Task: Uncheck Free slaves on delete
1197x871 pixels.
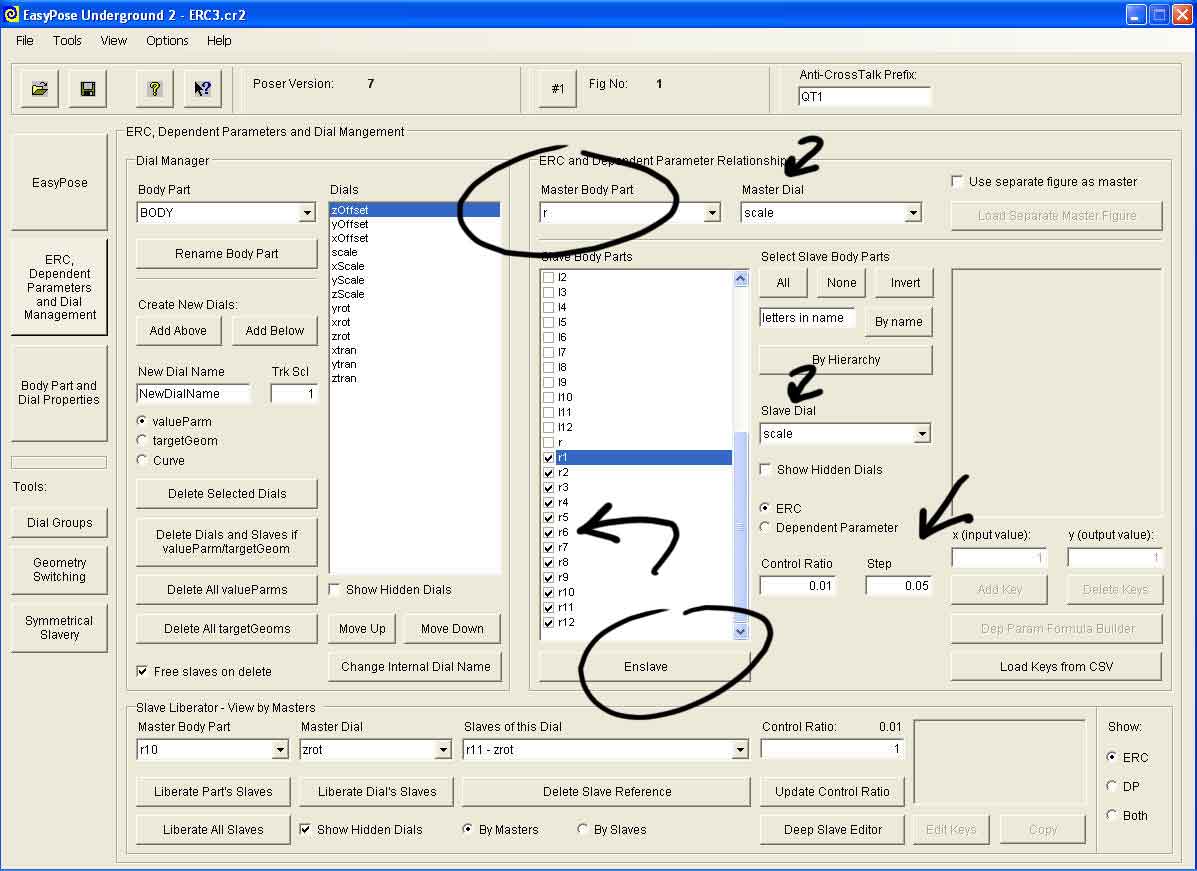Action: point(143,671)
